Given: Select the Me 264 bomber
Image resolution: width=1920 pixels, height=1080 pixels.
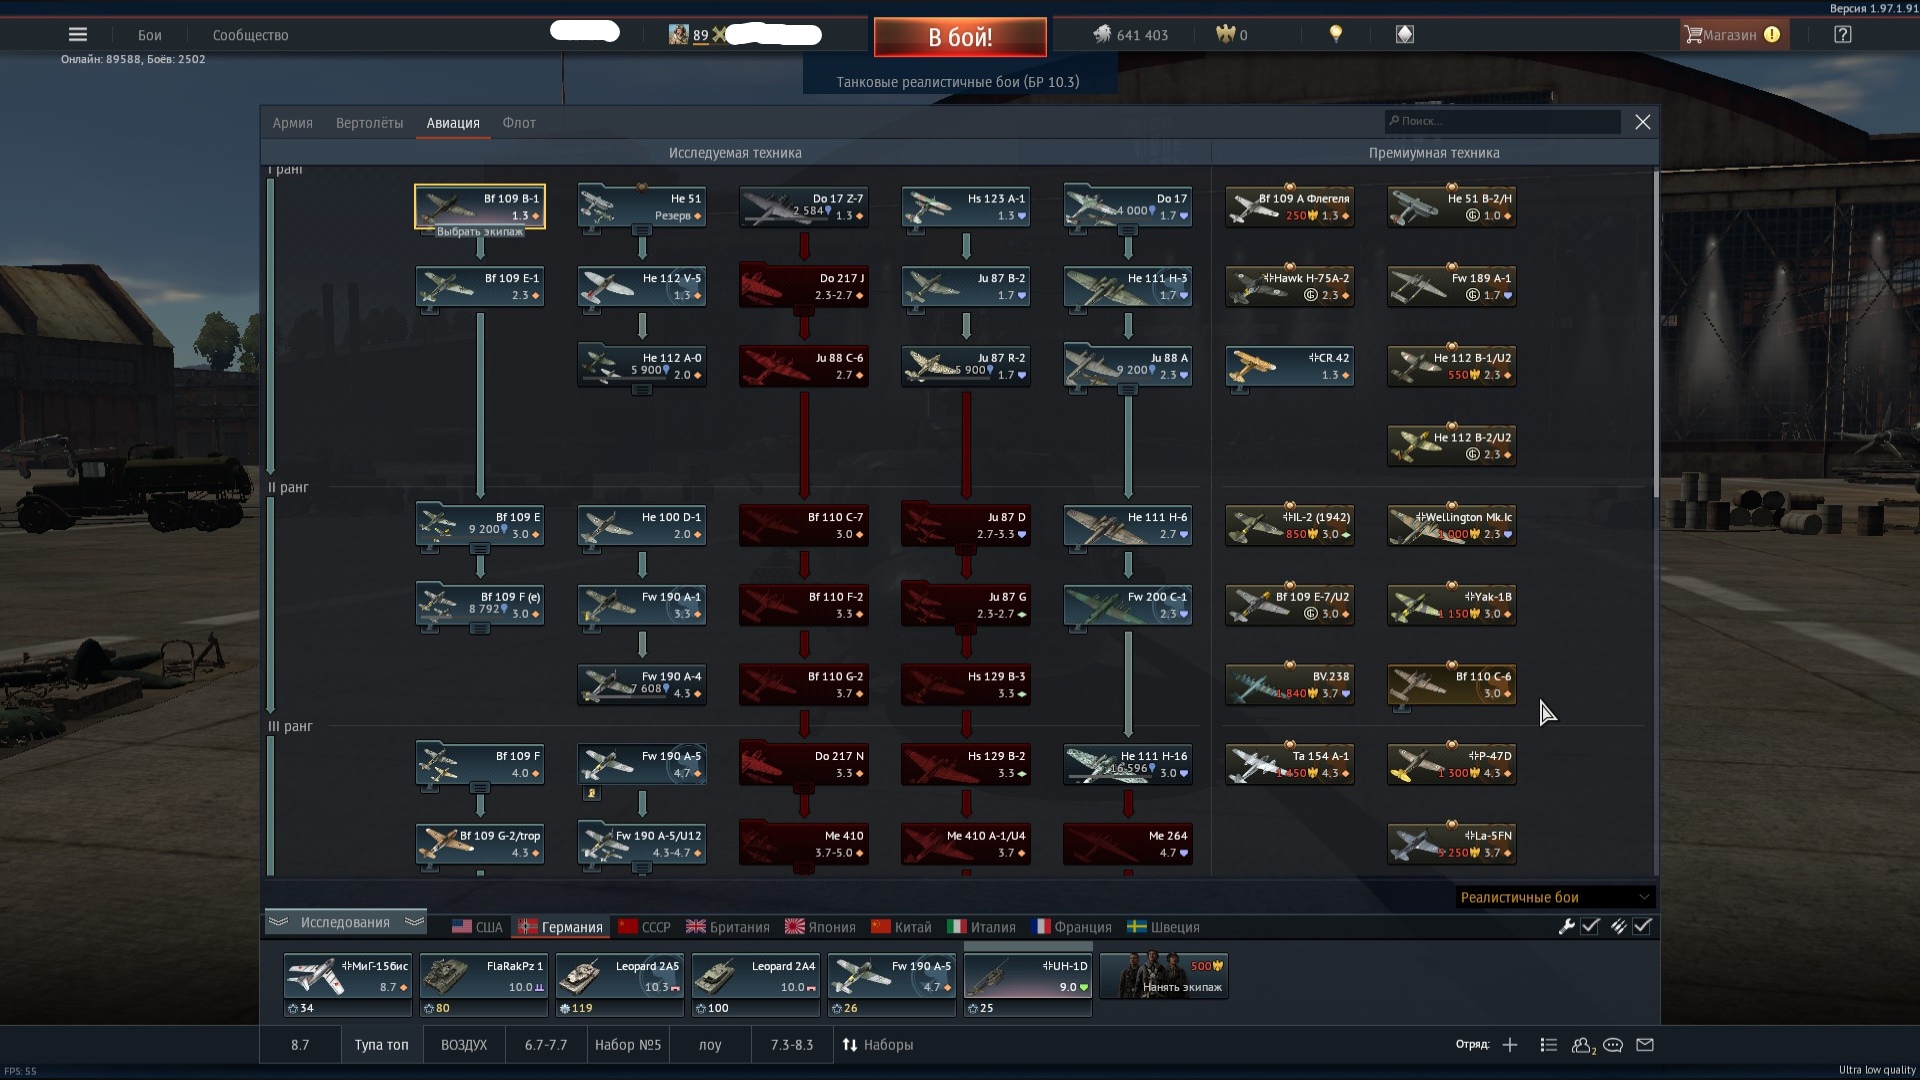Looking at the screenshot, I should click(1128, 843).
